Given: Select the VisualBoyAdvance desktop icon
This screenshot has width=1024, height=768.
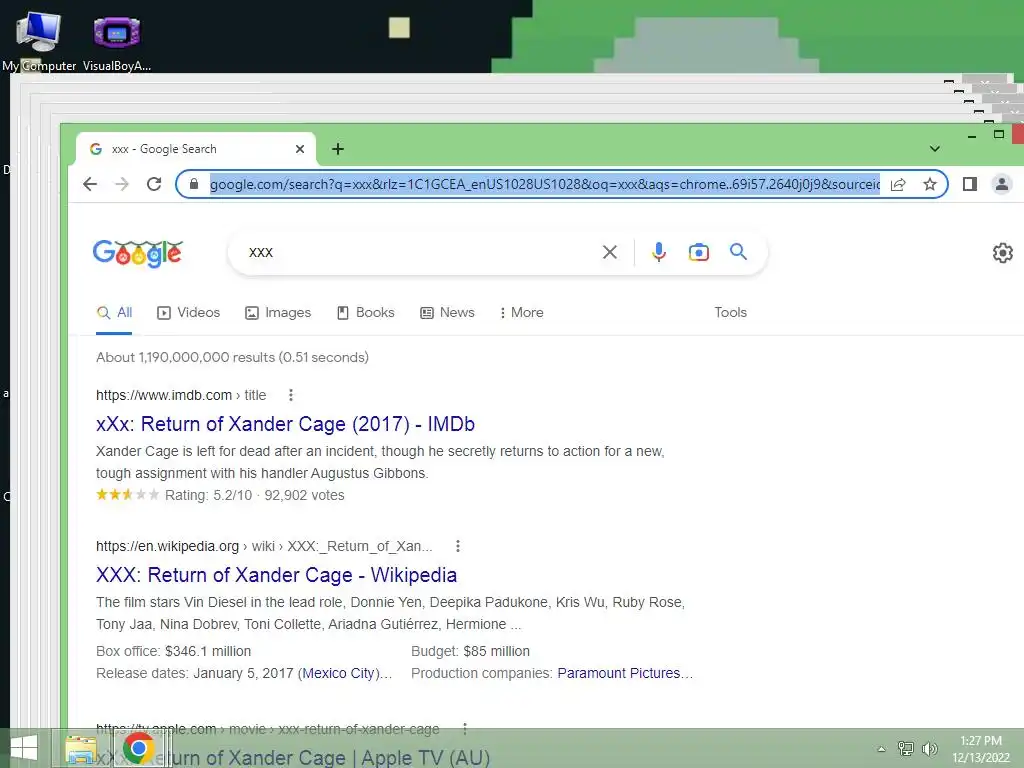Looking at the screenshot, I should pyautogui.click(x=117, y=40).
